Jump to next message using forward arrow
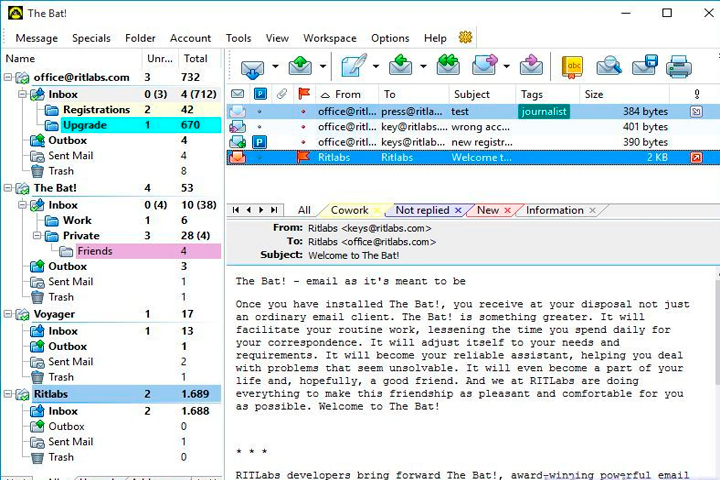The height and width of the screenshot is (480, 720). tap(261, 210)
